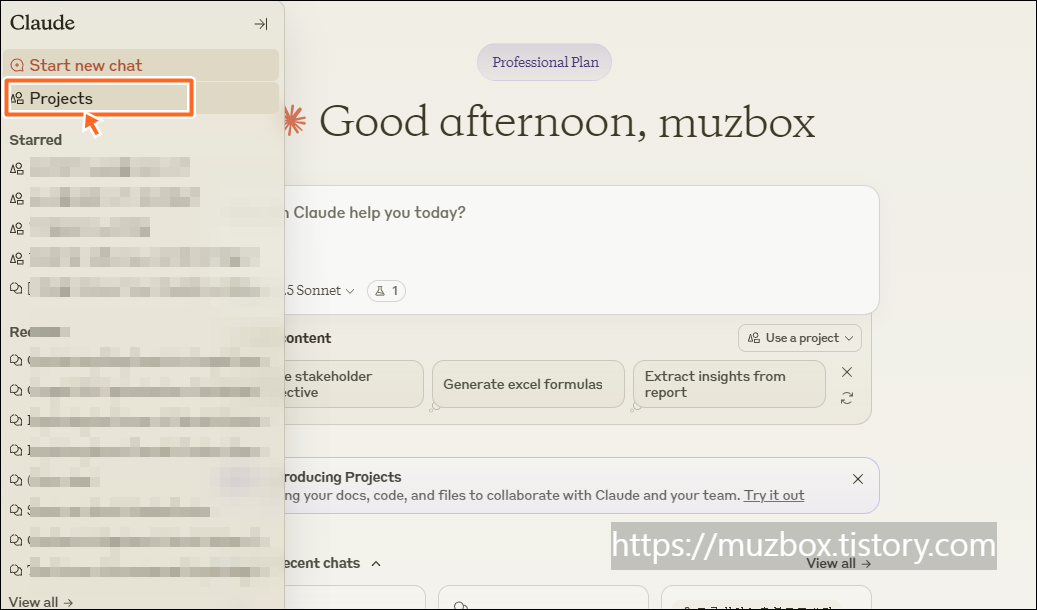This screenshot has width=1037, height=610.
Task: Open the Professional Plan badge
Action: pos(544,62)
